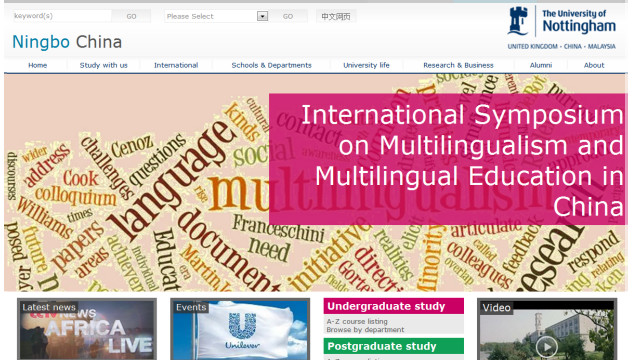This screenshot has height=360, width=640.
Task: Open Schools & Departments menu
Action: pos(271,65)
